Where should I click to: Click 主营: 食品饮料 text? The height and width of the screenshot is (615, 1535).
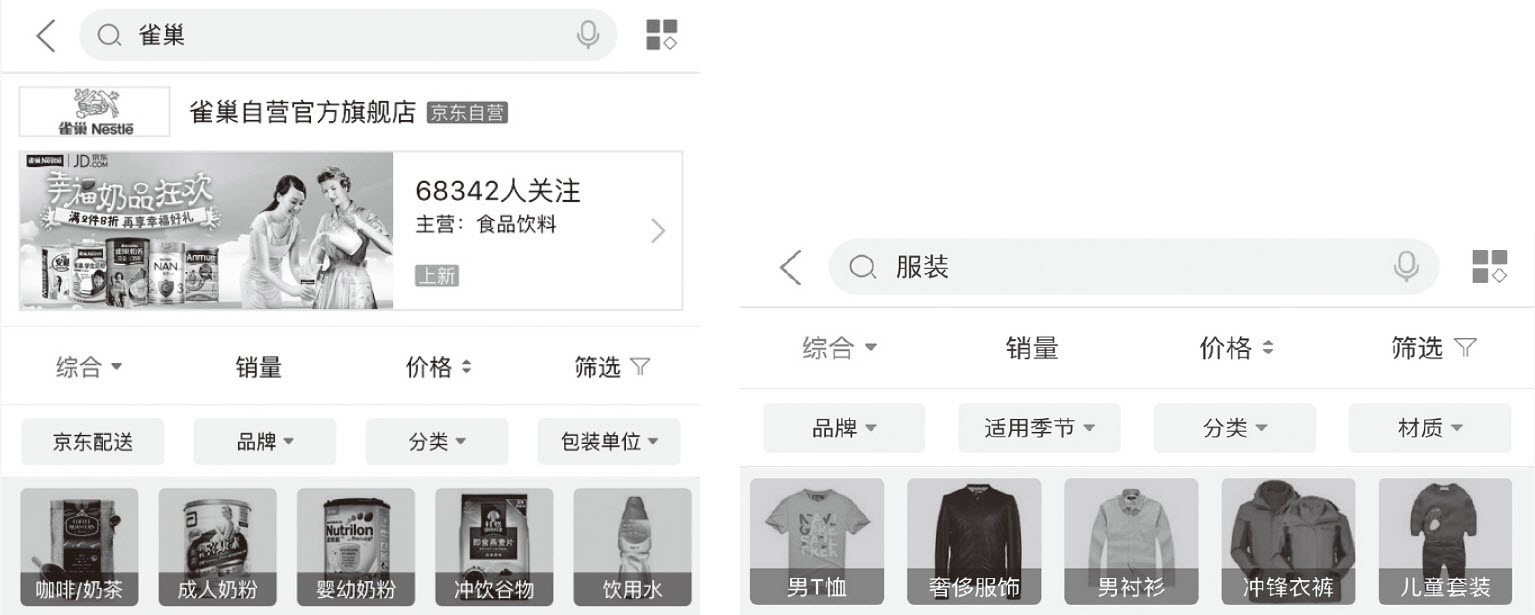click(x=485, y=225)
